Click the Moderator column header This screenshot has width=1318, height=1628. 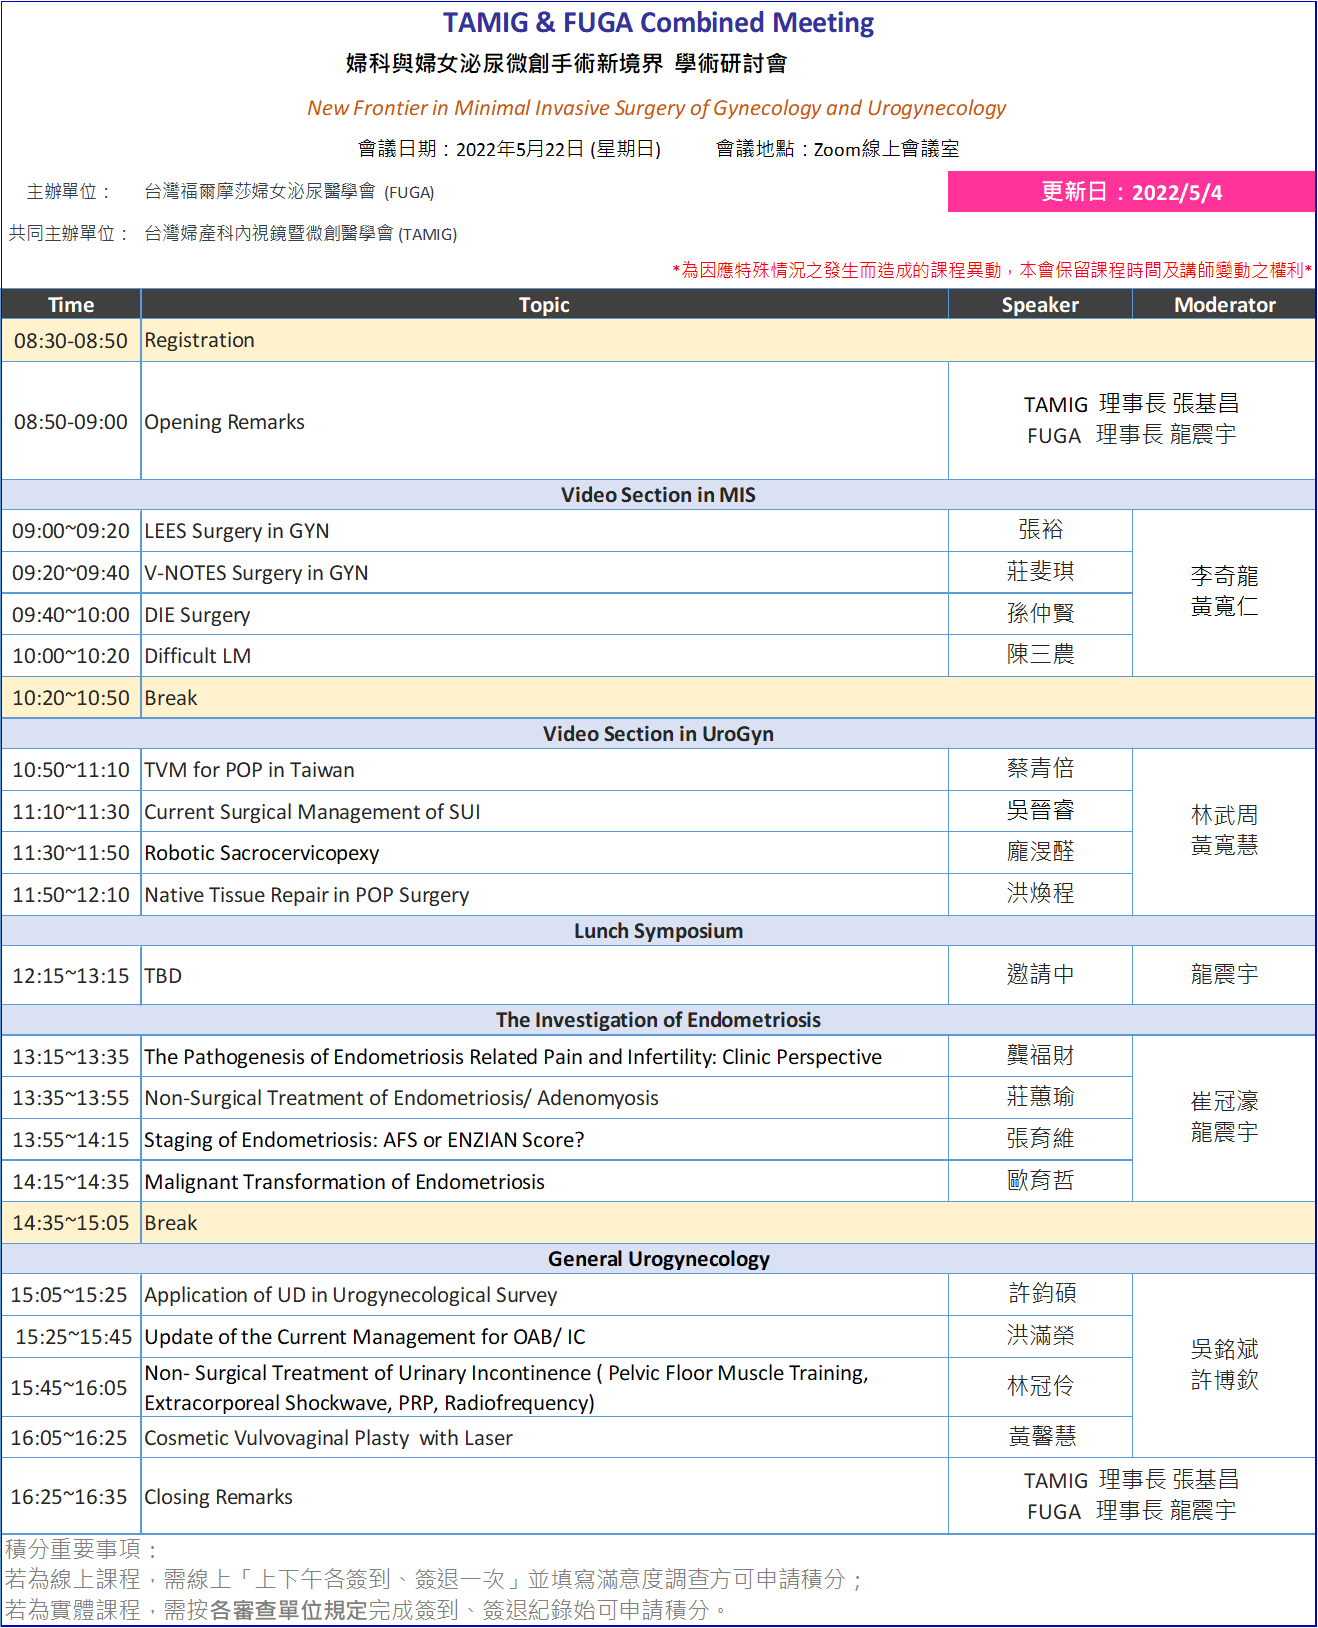[1224, 305]
